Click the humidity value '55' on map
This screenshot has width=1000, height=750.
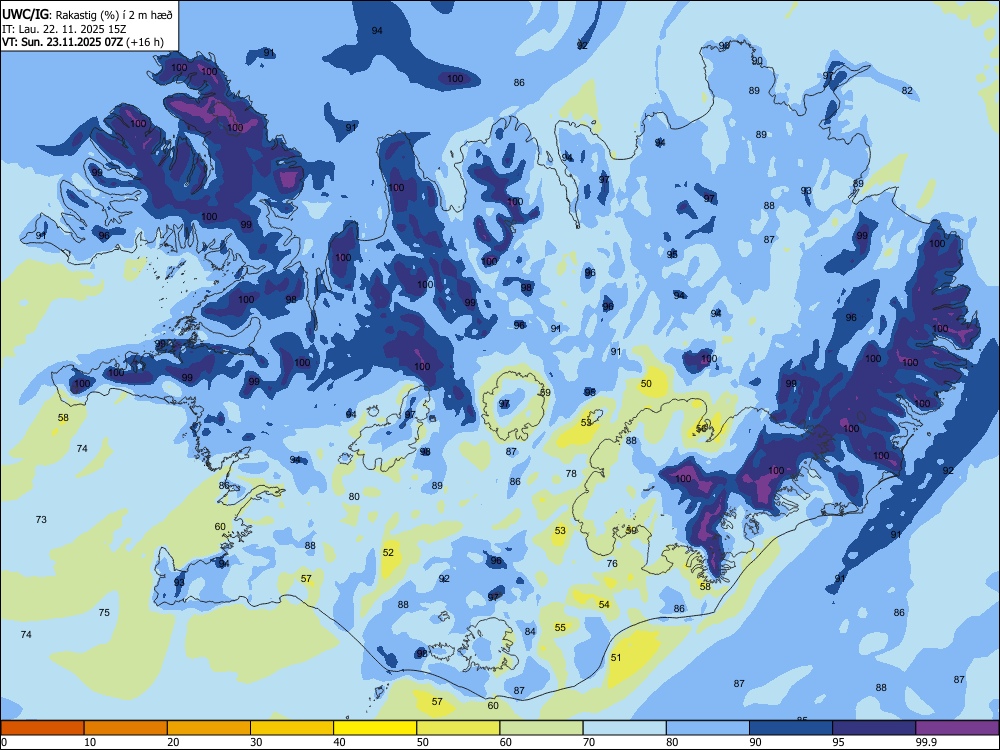(x=560, y=628)
